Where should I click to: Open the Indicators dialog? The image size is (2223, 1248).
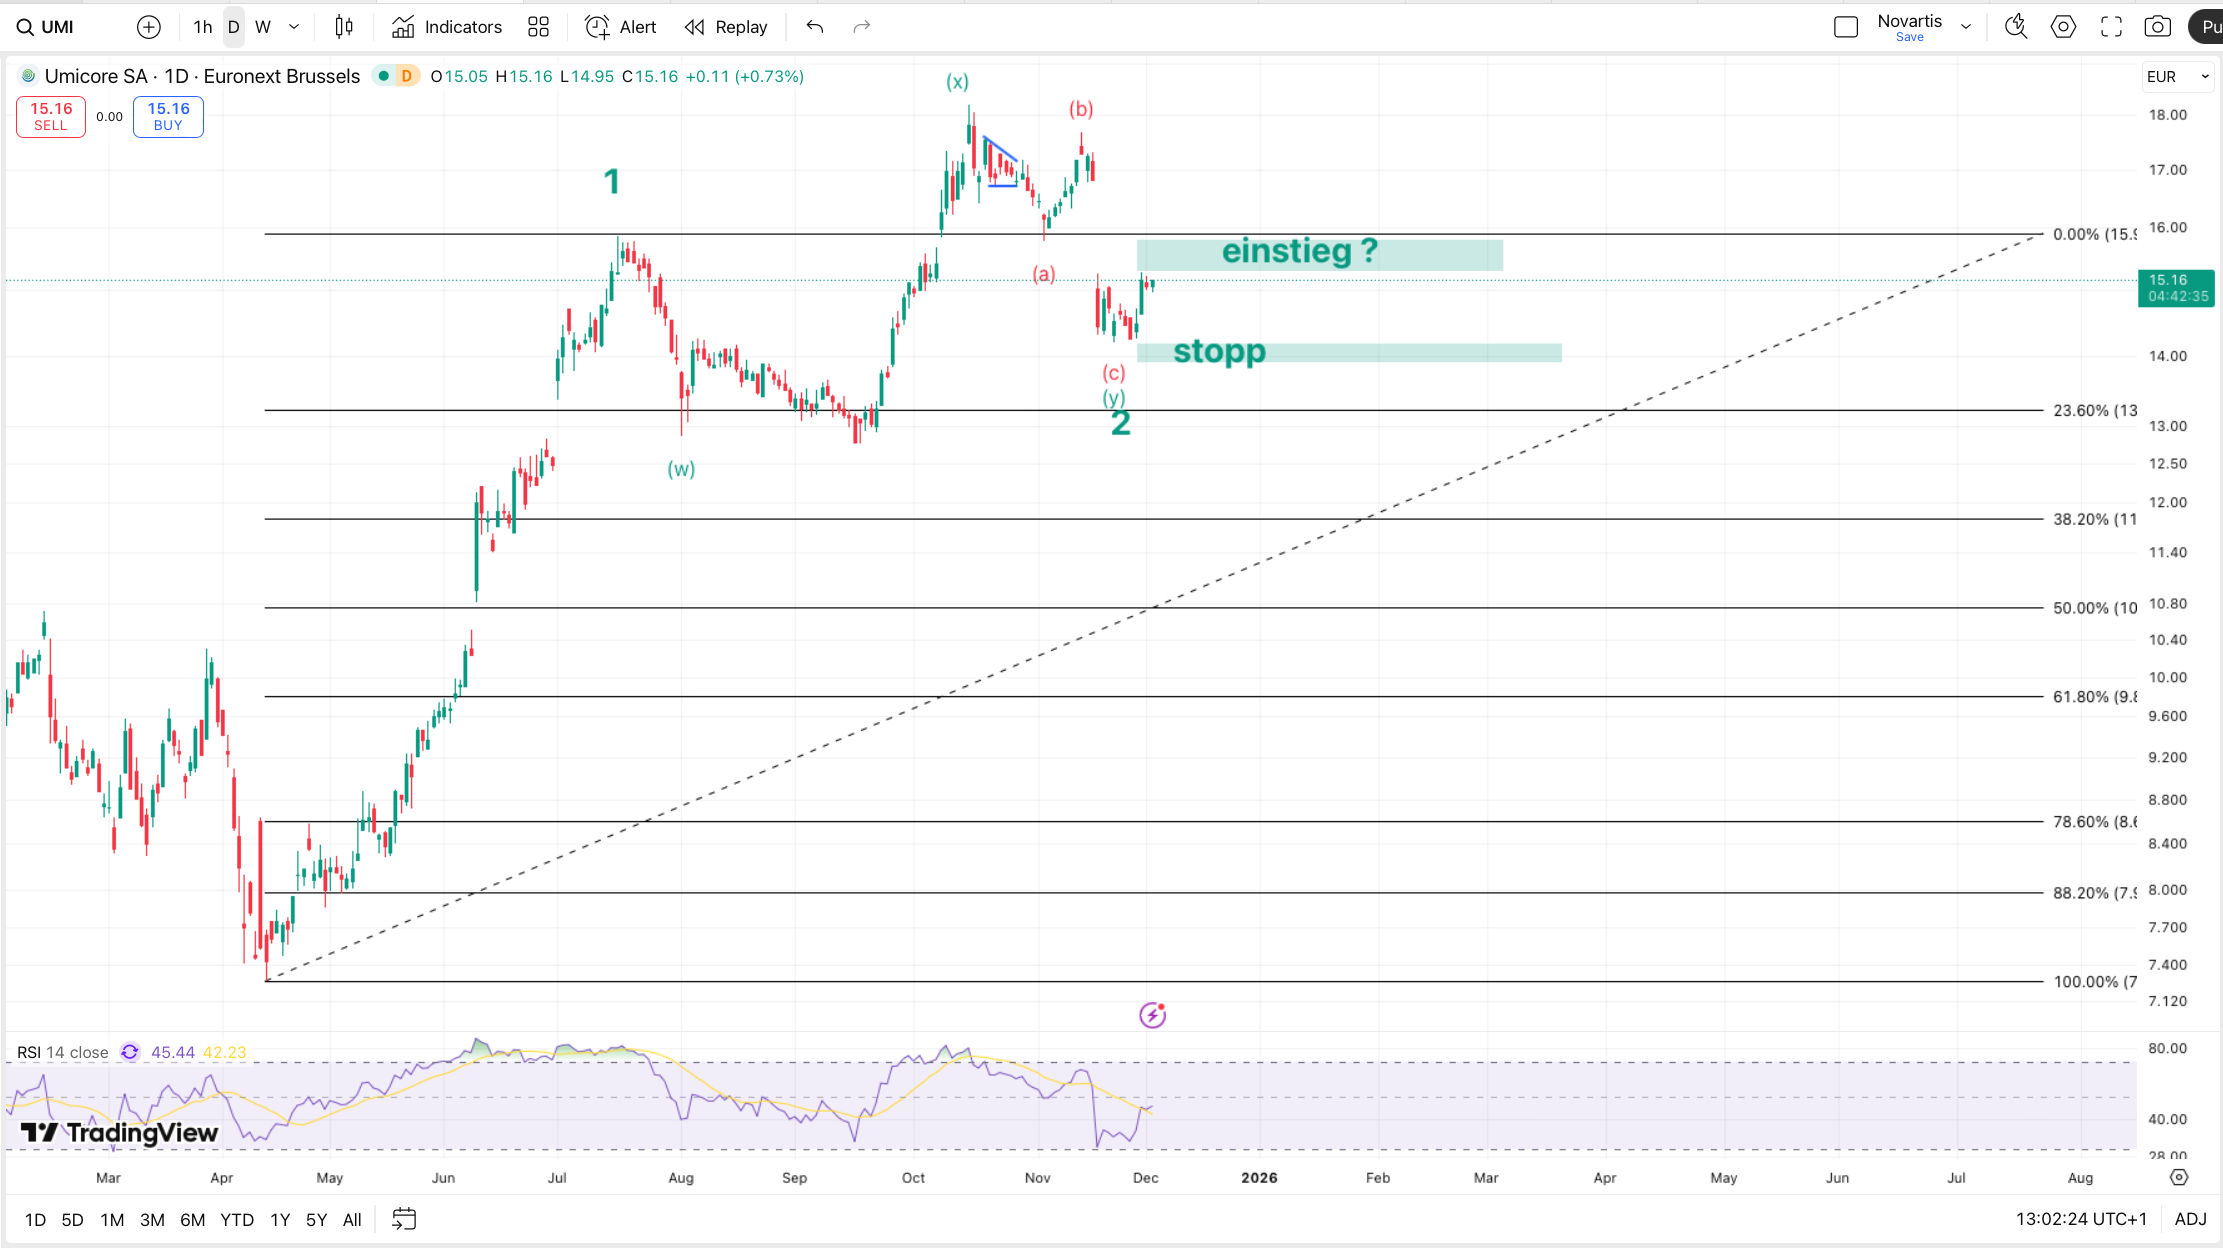pos(447,27)
